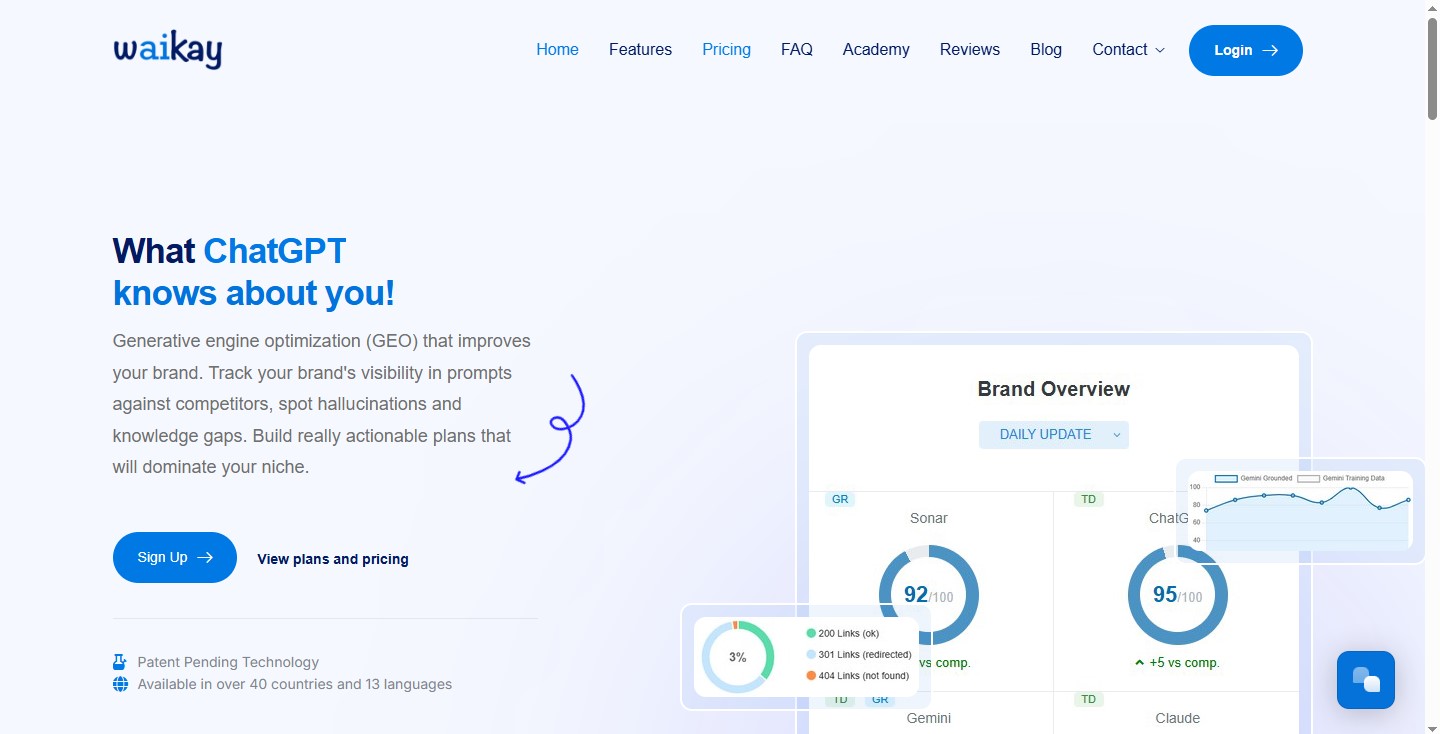Click the page vertical scrollbar
The width and height of the screenshot is (1440, 734).
1432,70
